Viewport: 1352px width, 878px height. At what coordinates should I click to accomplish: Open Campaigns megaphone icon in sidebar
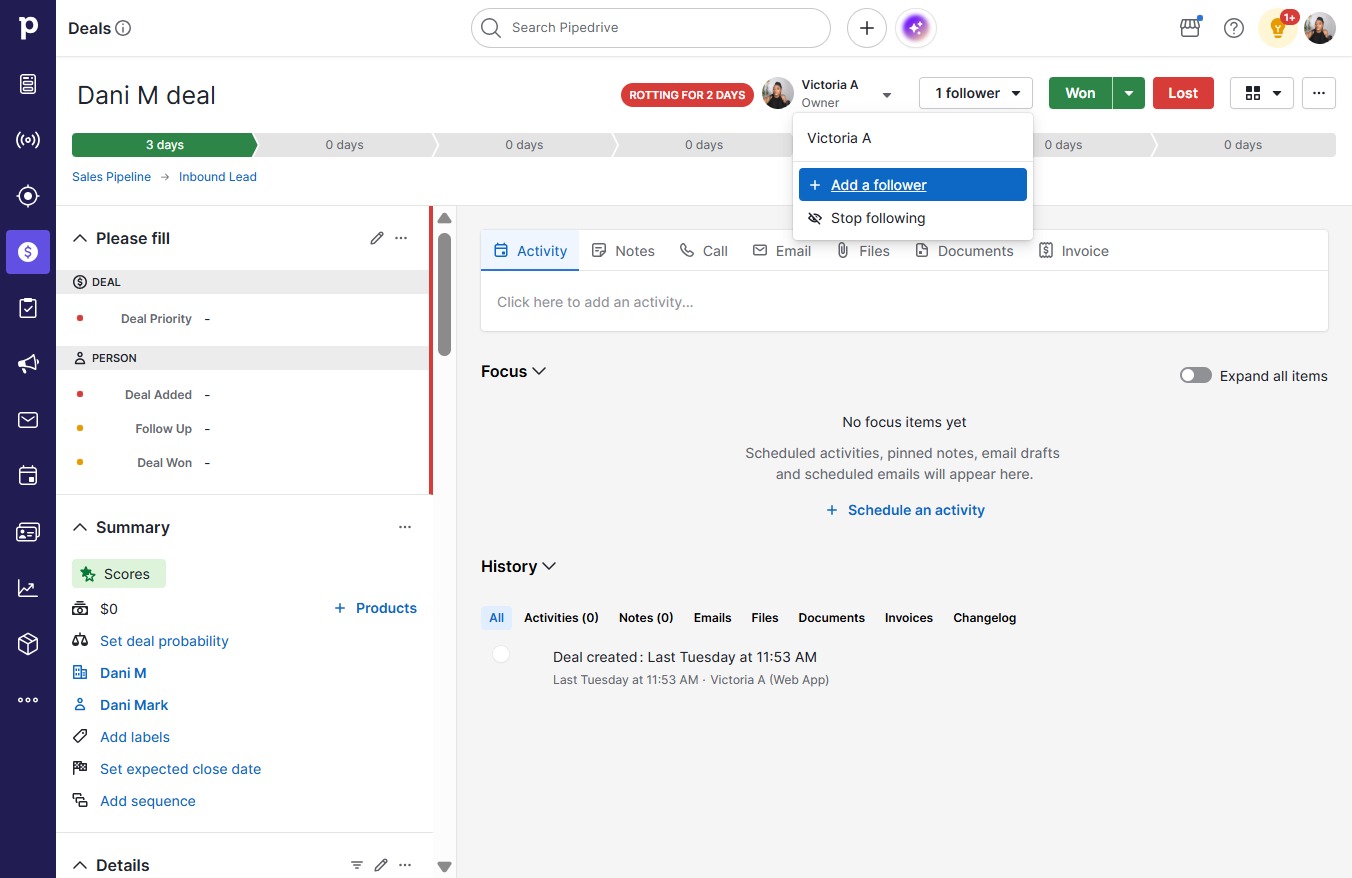28,364
